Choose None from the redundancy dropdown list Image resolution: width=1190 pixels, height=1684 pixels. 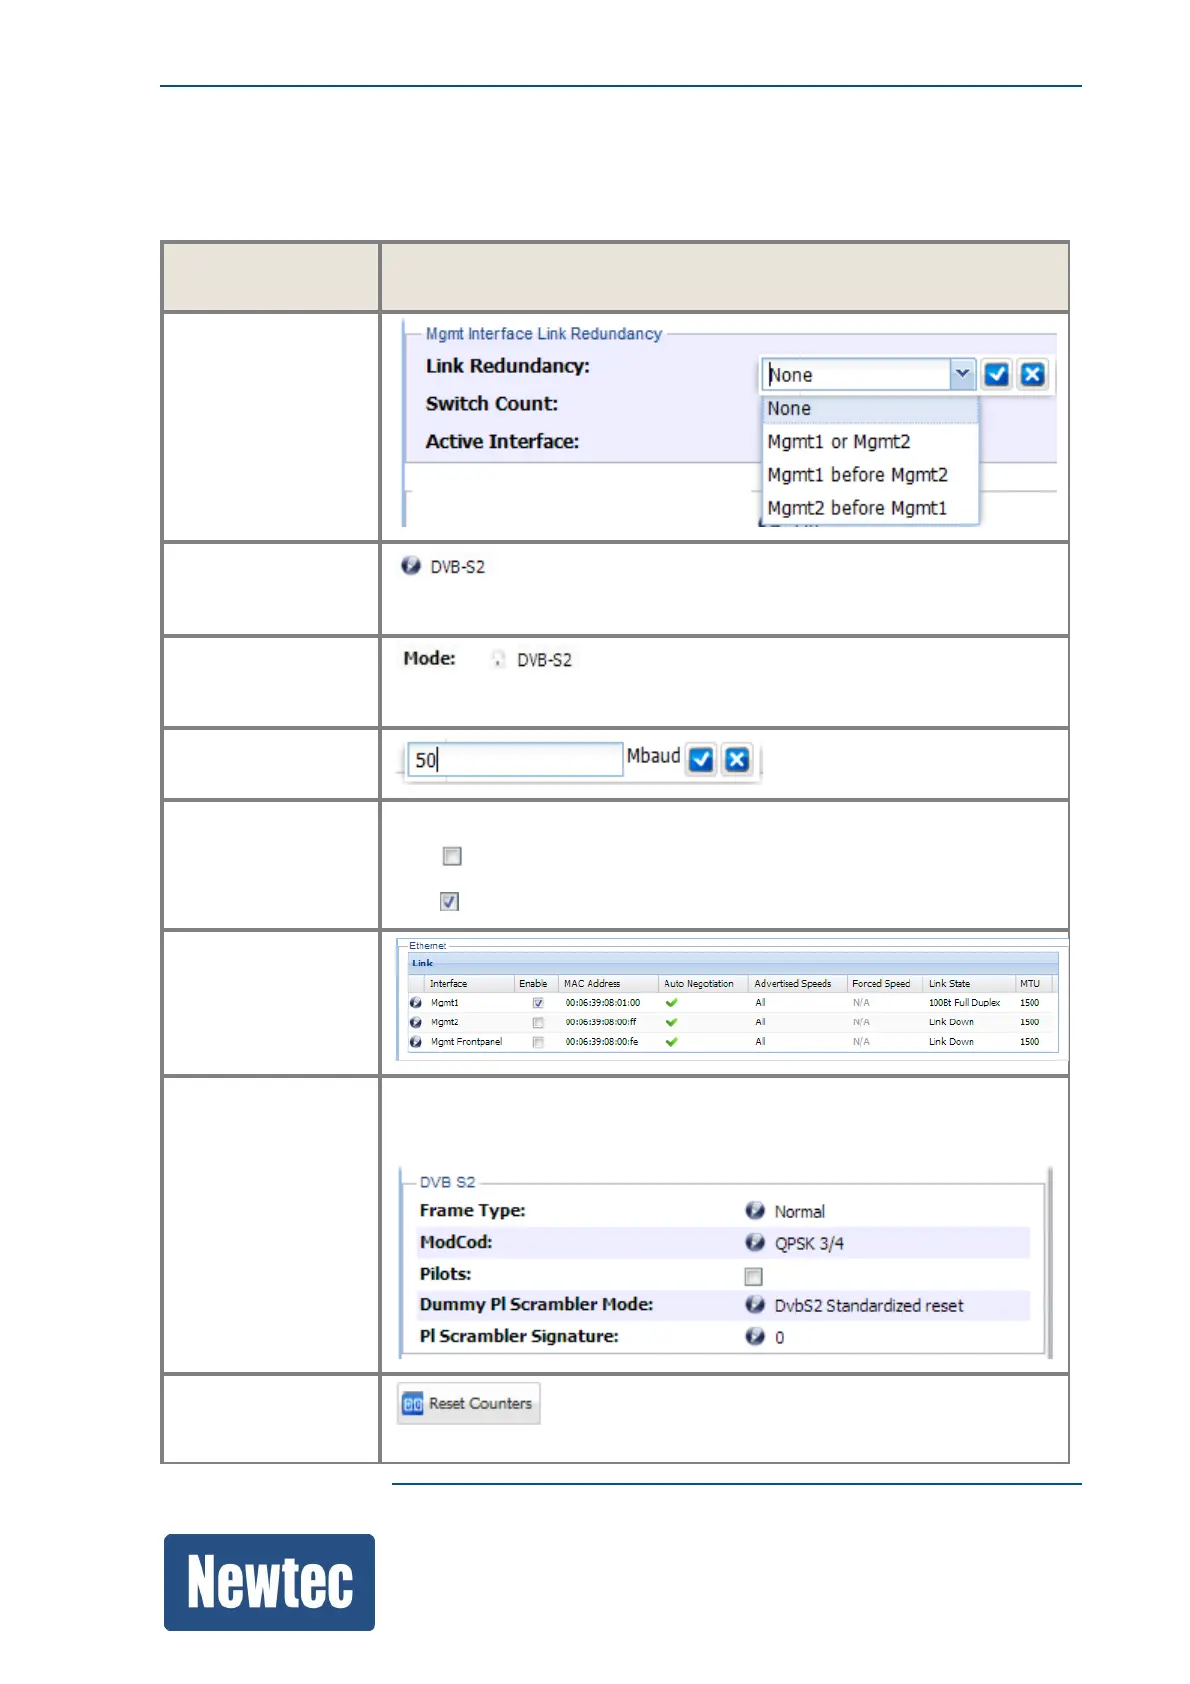(x=868, y=408)
